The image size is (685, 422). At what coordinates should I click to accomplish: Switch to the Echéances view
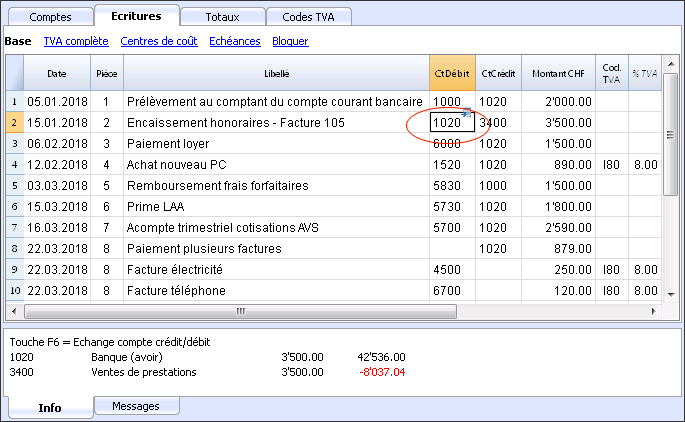tap(234, 41)
